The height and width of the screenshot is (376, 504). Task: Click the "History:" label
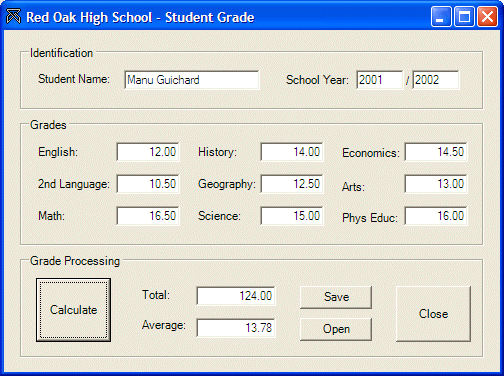pyautogui.click(x=217, y=152)
